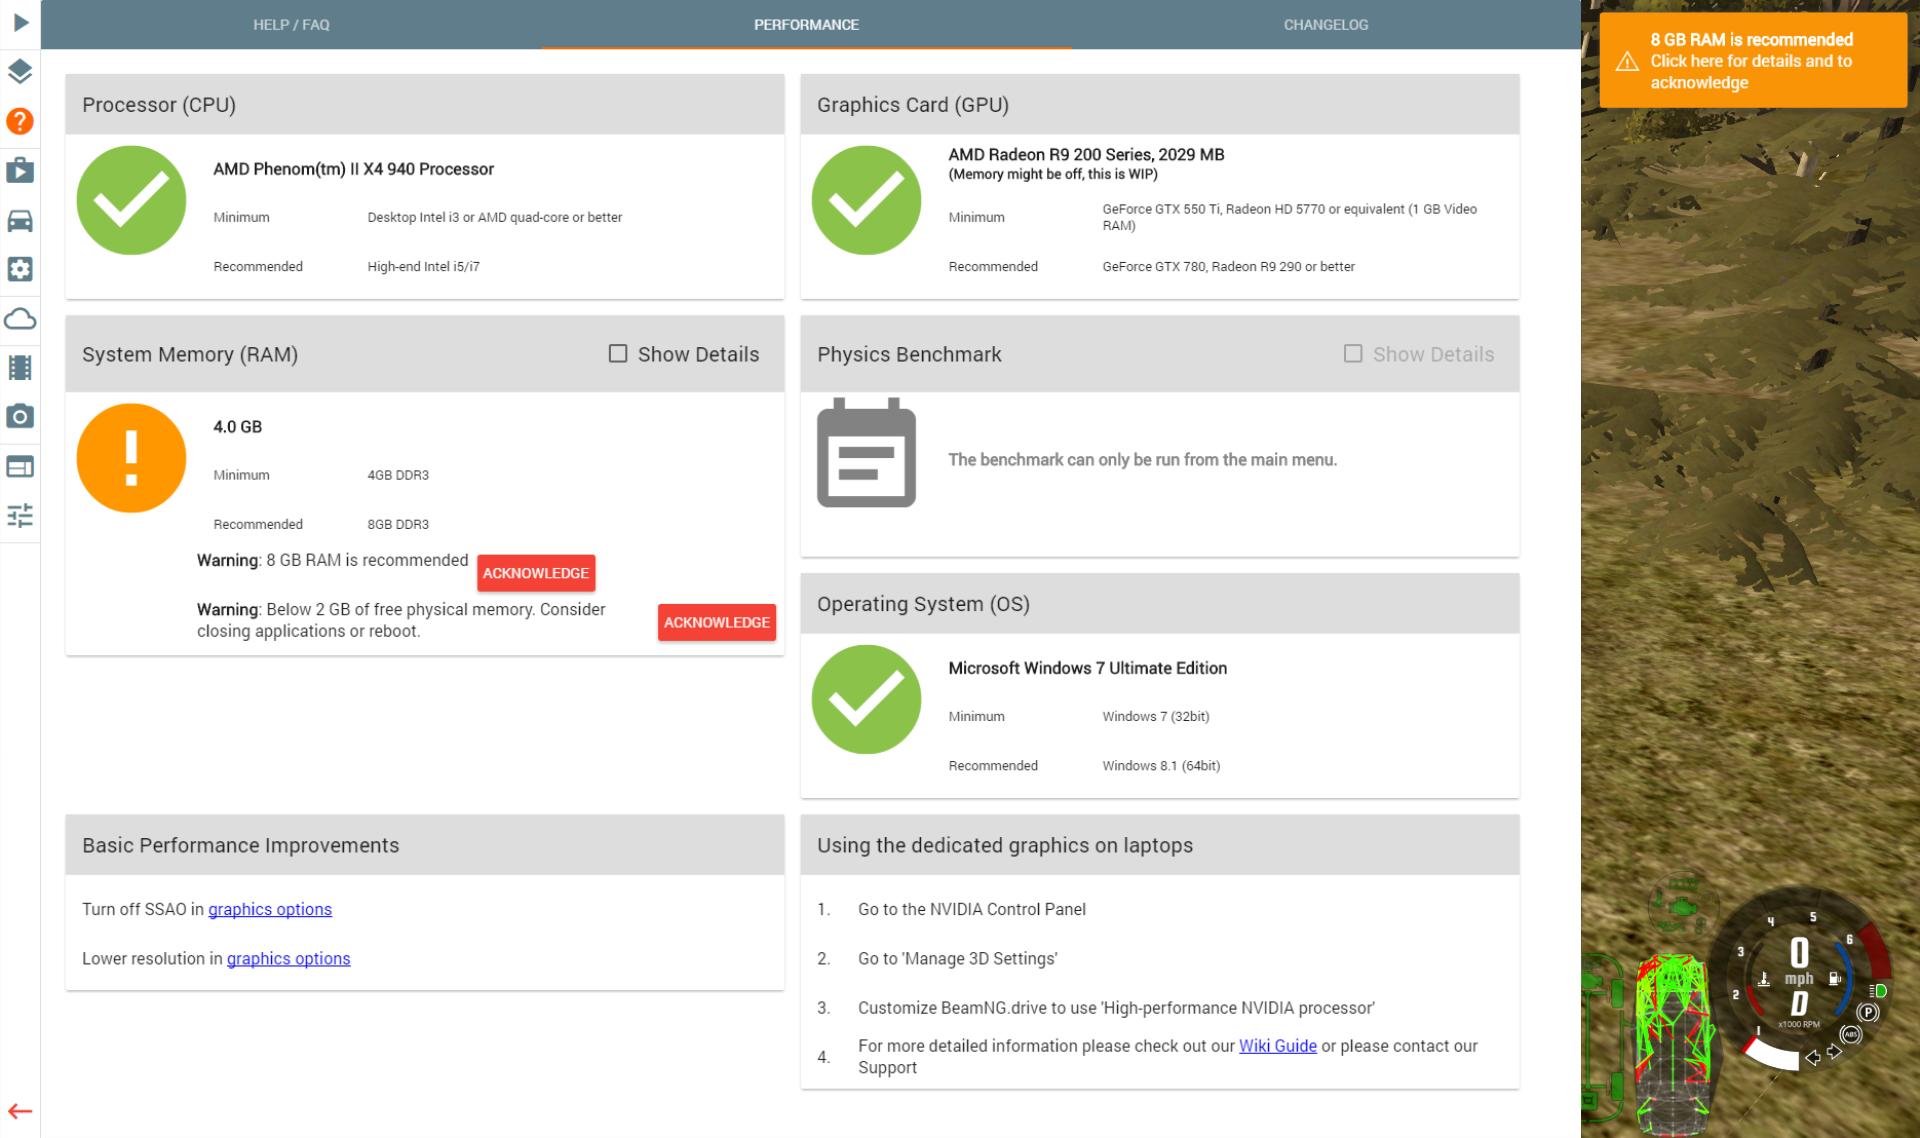Click the red back arrow icon

click(x=20, y=1111)
